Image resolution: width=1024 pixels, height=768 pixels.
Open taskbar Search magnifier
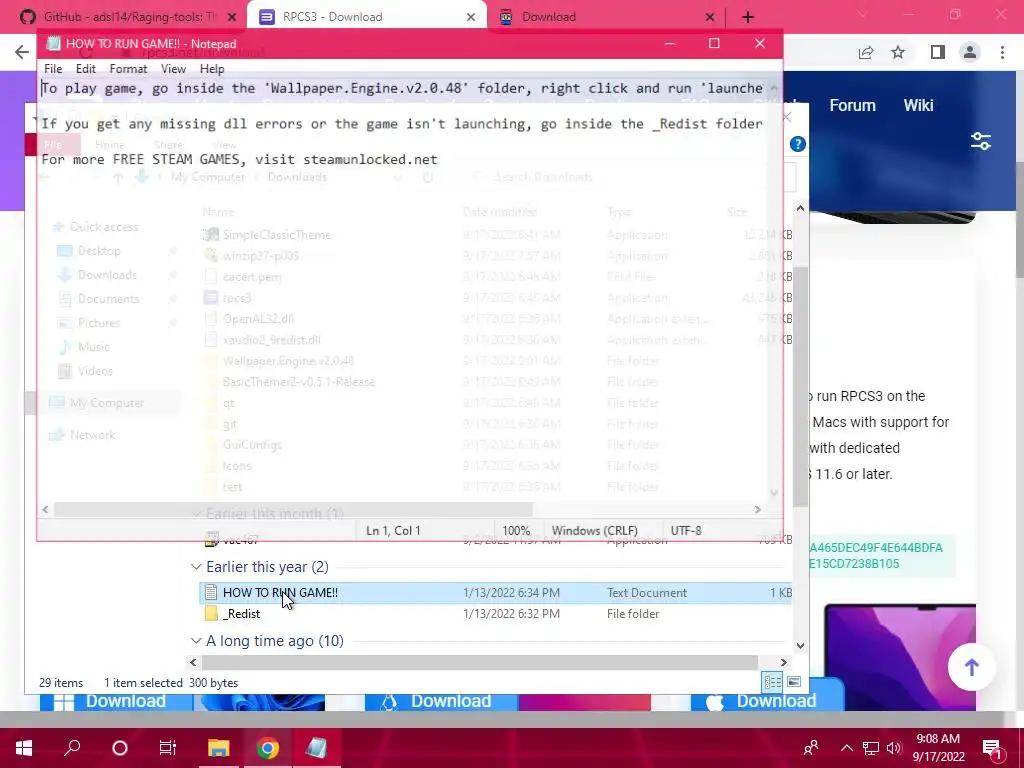(x=72, y=748)
